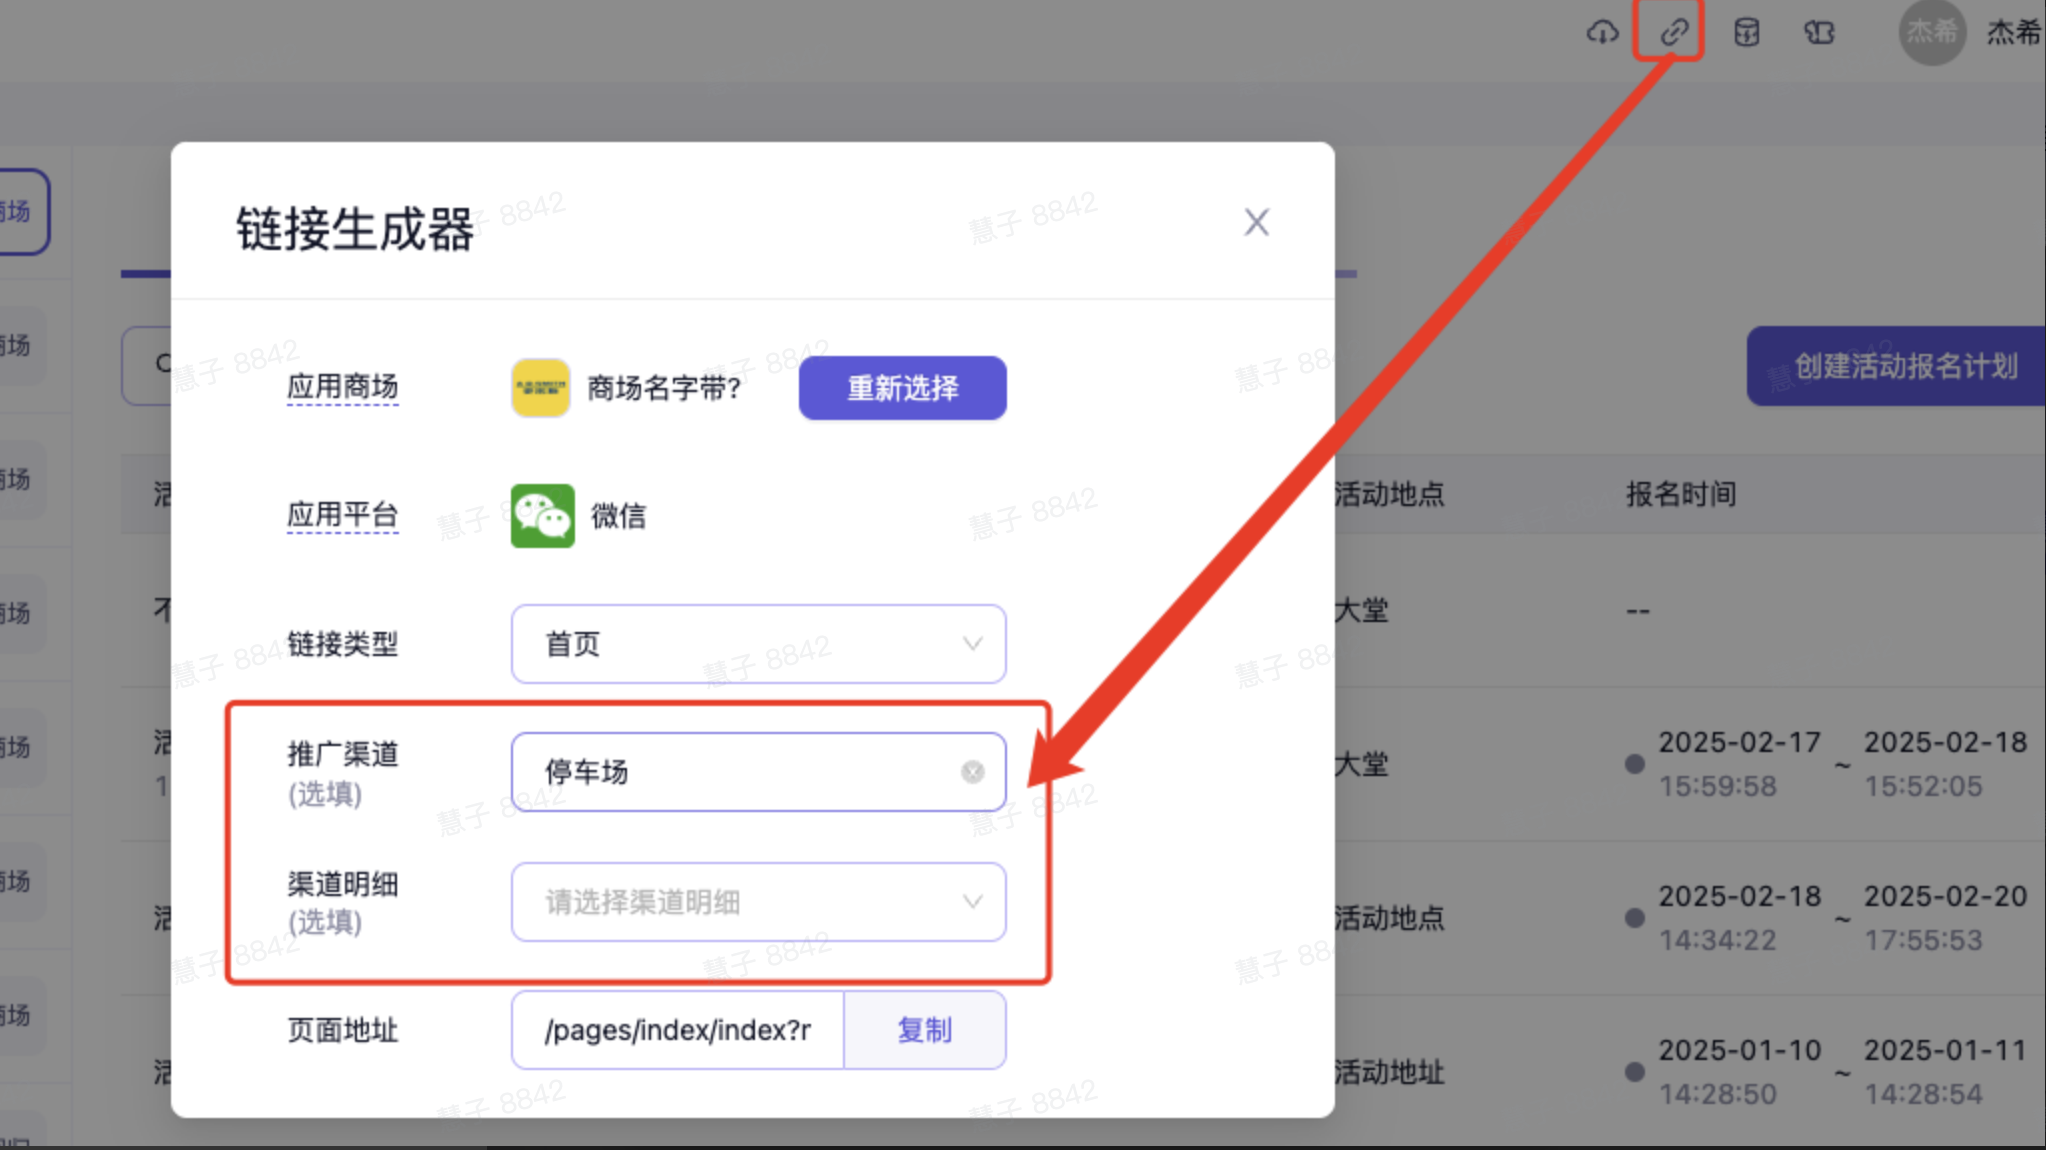The height and width of the screenshot is (1150, 2046).
Task: Click the 报名时间 column header
Action: click(1680, 494)
